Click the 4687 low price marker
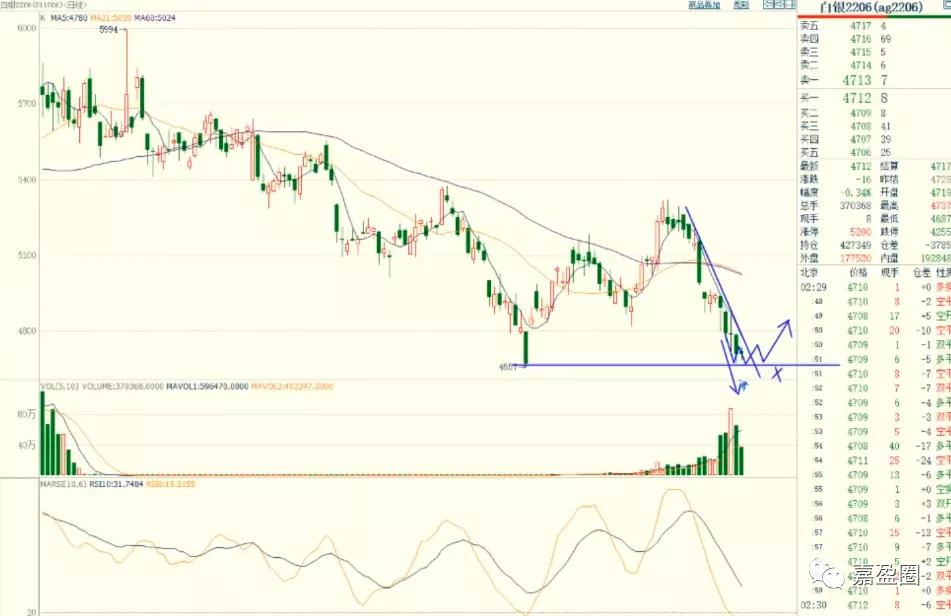 click(508, 367)
